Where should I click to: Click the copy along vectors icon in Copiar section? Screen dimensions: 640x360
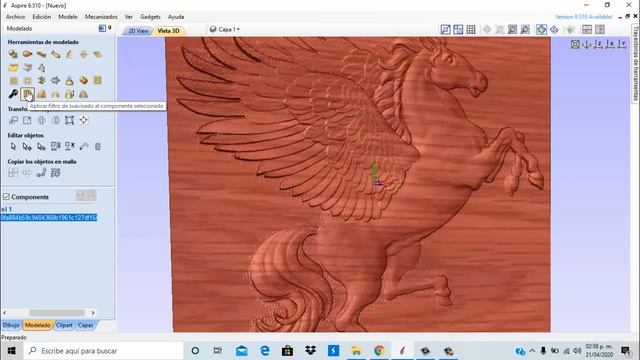click(x=41, y=173)
